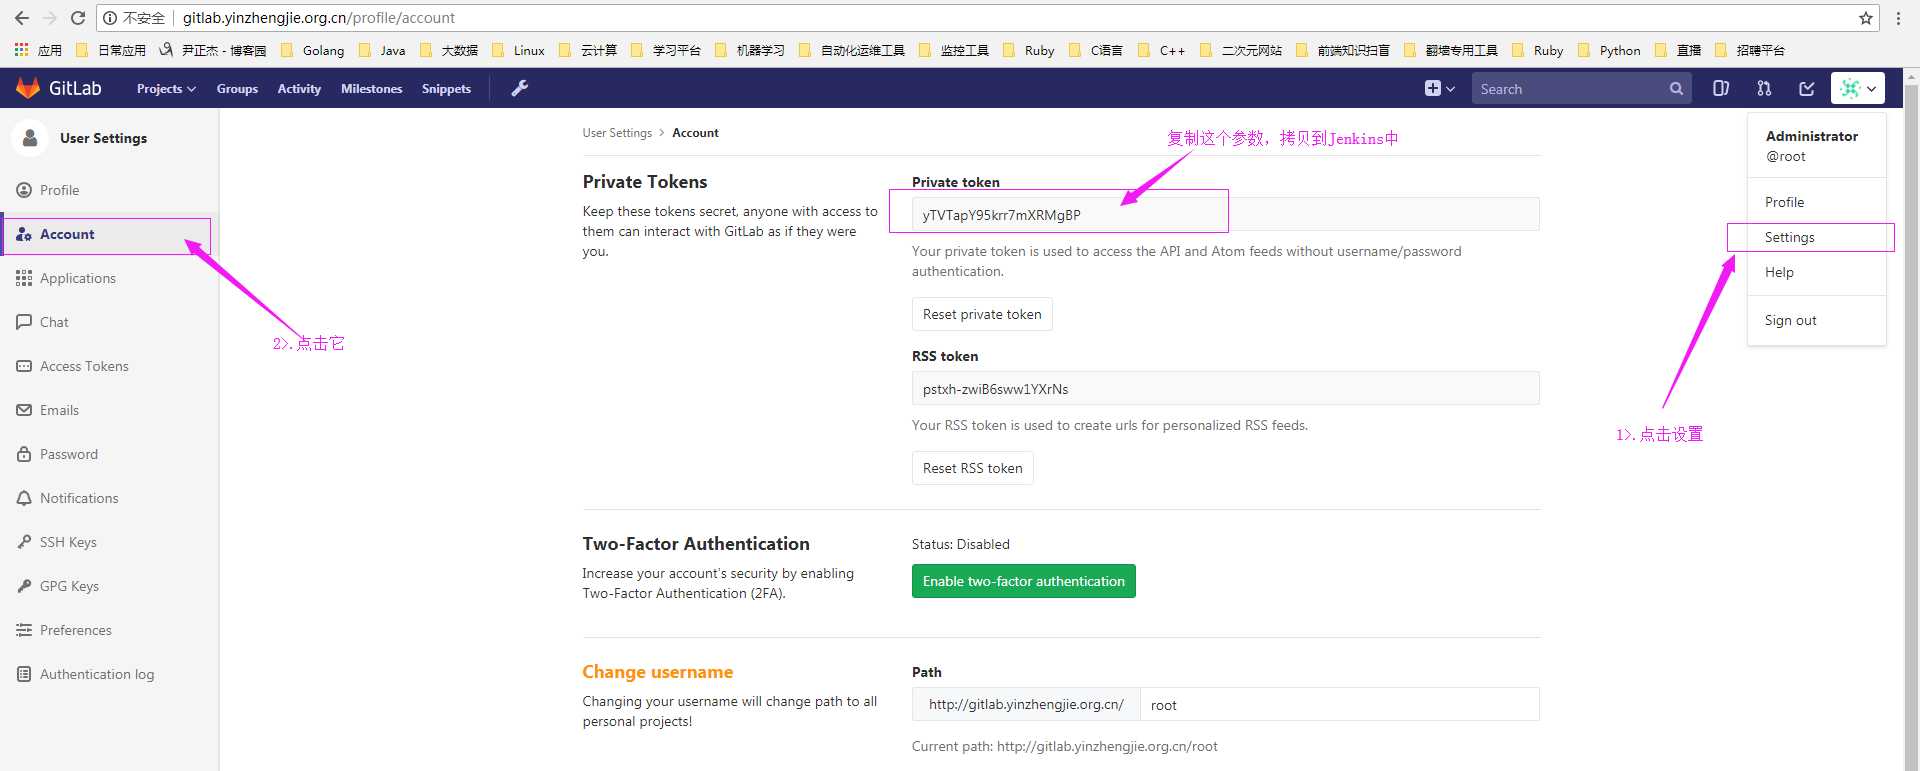Select Profile in the user dropdown menu

(x=1816, y=202)
